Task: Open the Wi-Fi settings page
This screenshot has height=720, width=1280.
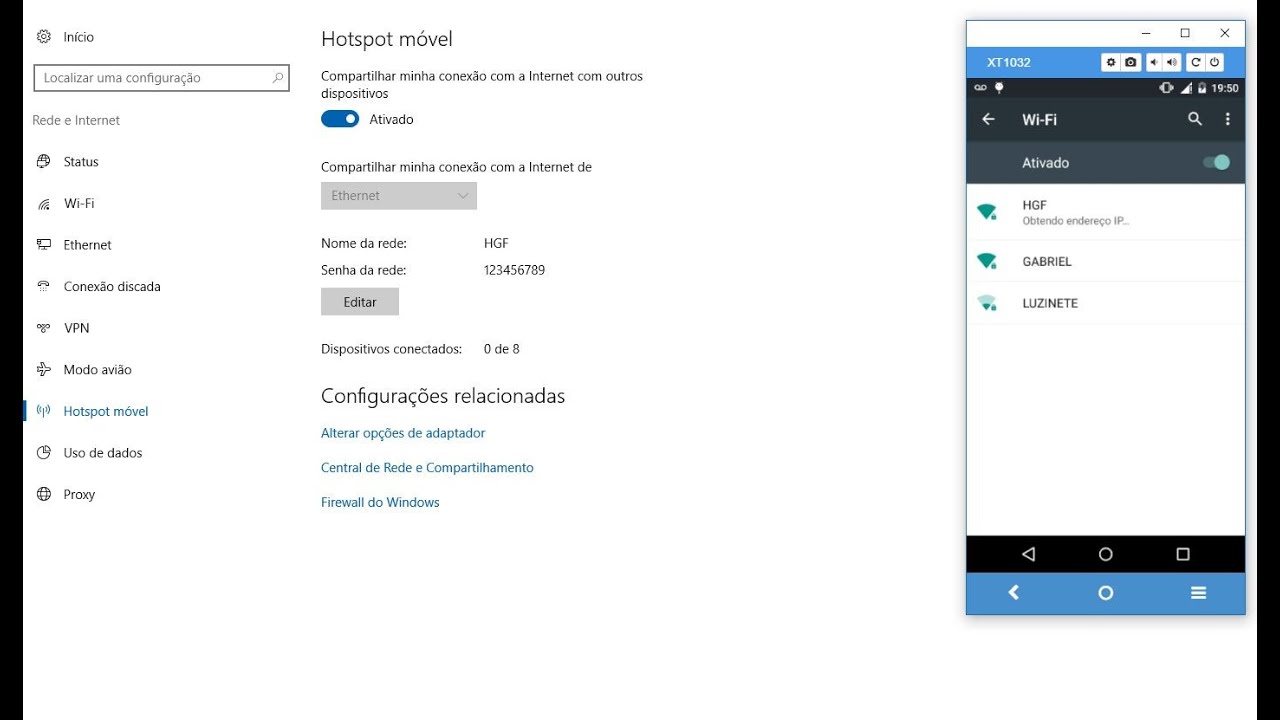Action: 79,203
